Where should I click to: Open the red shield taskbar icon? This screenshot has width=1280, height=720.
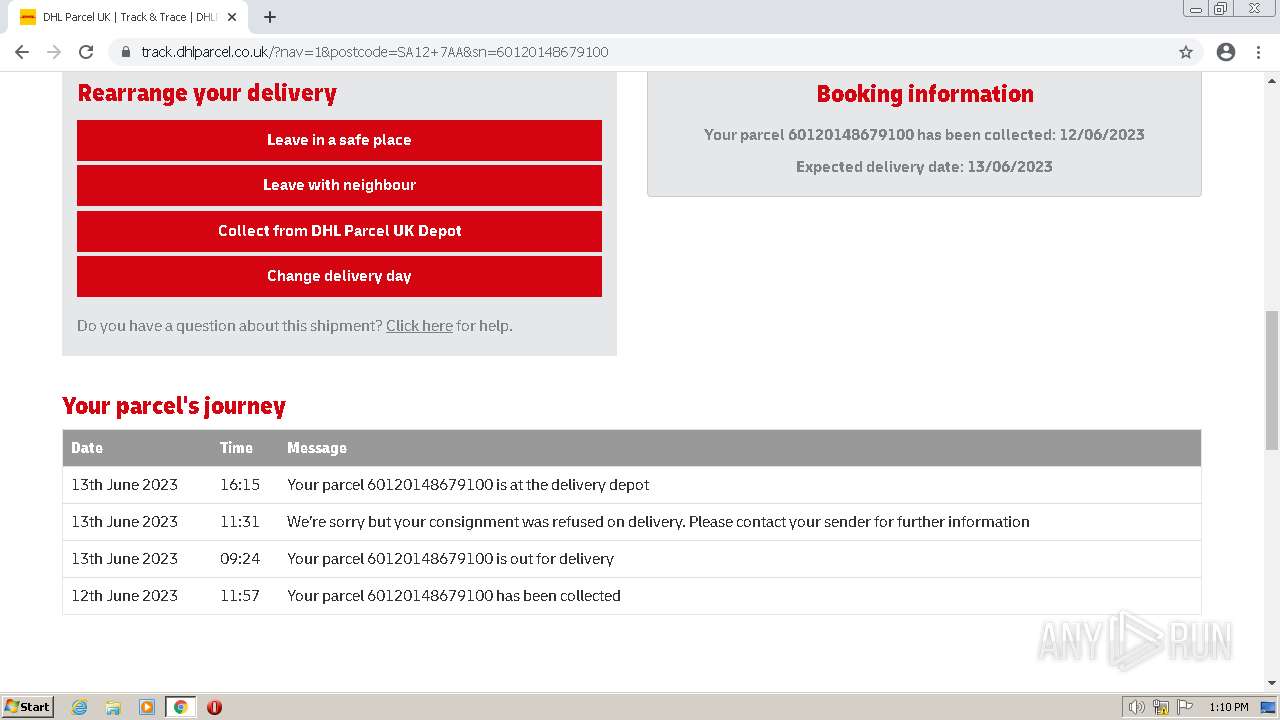click(214, 707)
